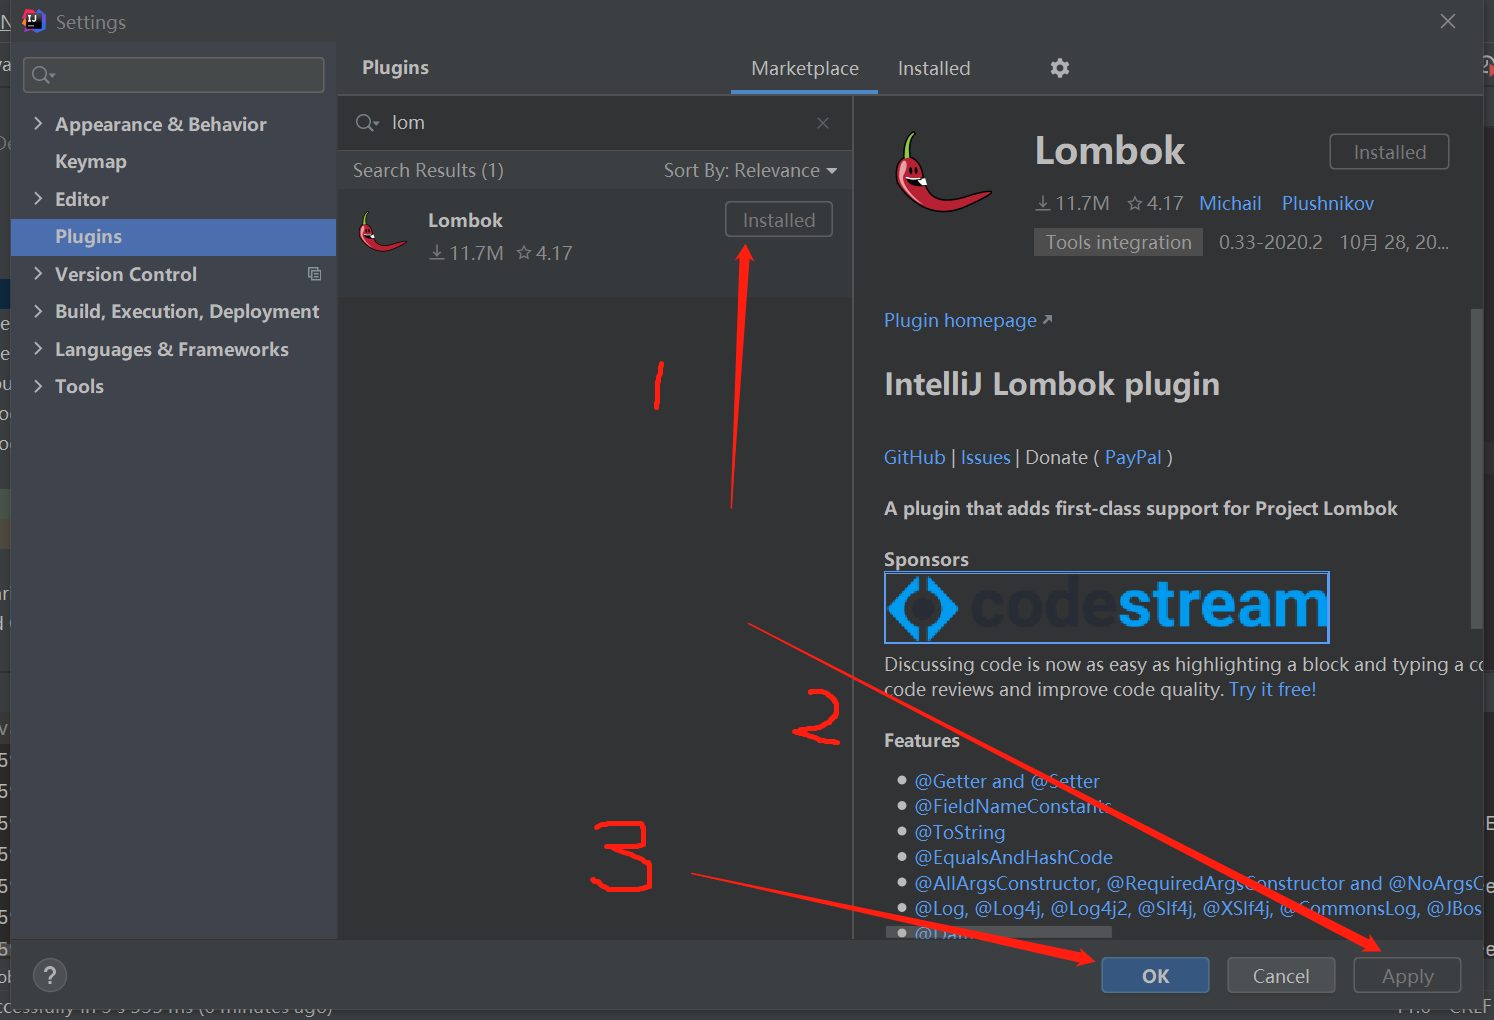Viewport: 1494px width, 1020px height.
Task: Click the plugin description vertical scrollbar
Action: click(x=1476, y=468)
